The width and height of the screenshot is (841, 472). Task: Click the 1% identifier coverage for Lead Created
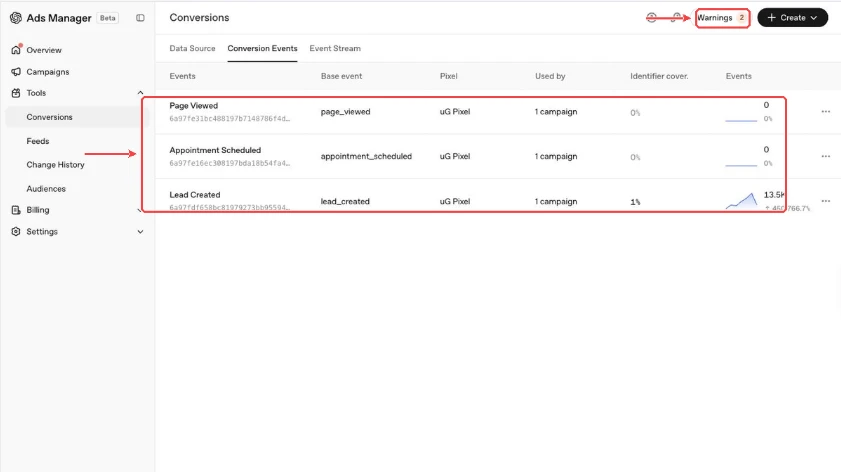[x=635, y=202]
